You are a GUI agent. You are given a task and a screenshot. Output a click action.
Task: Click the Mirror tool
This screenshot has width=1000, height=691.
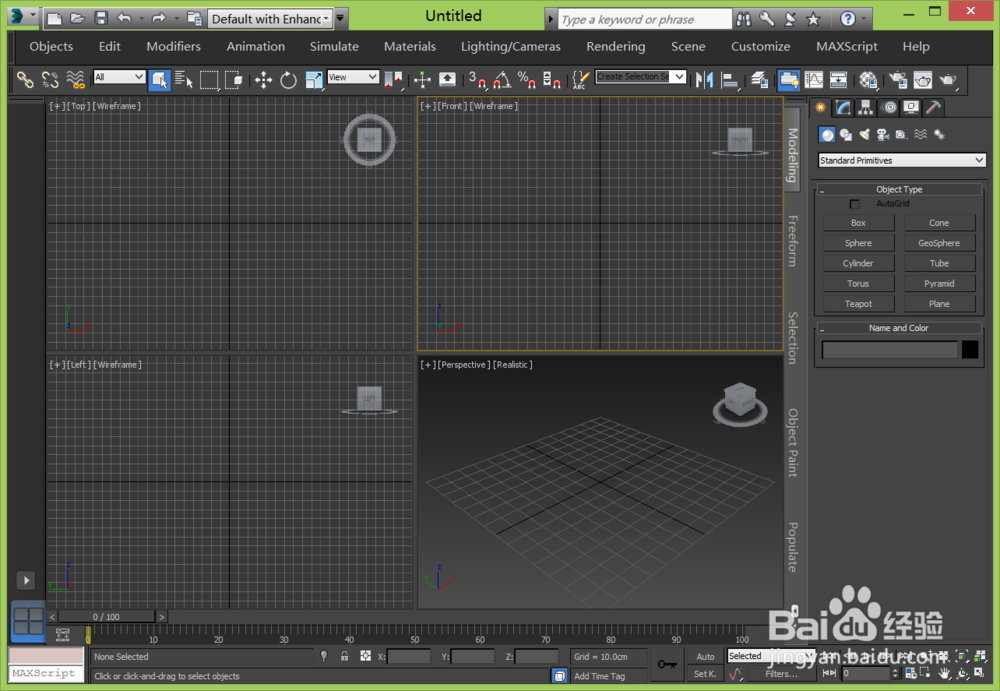pos(705,80)
